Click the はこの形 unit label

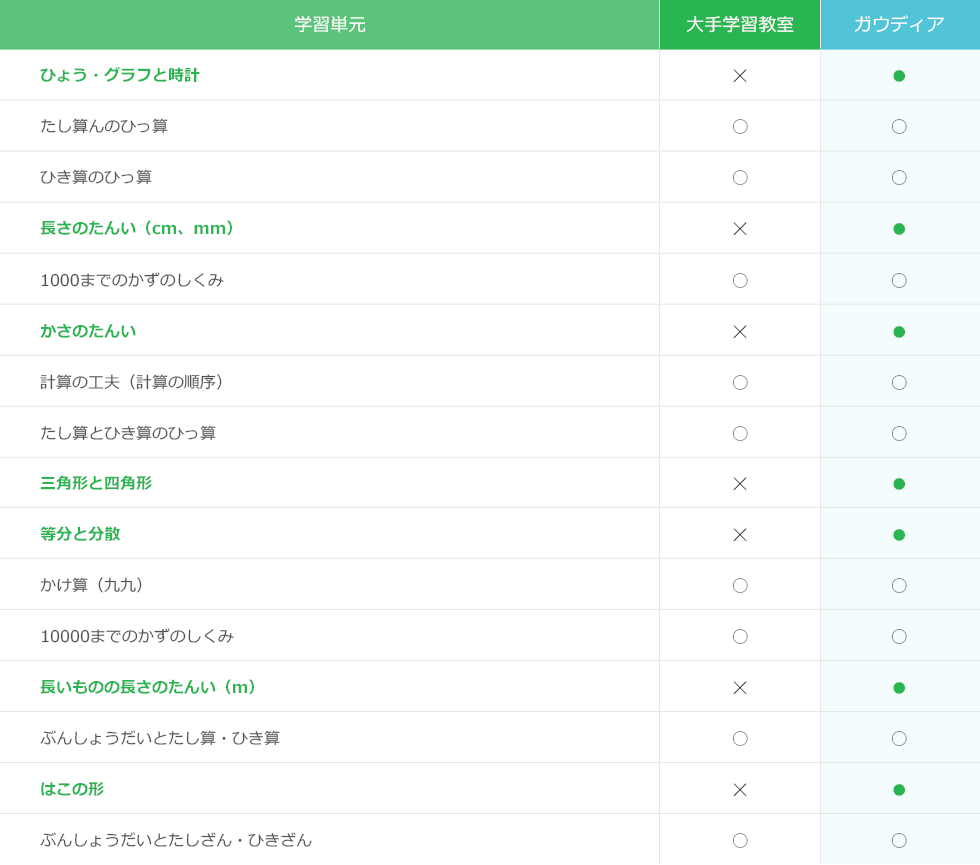72,789
